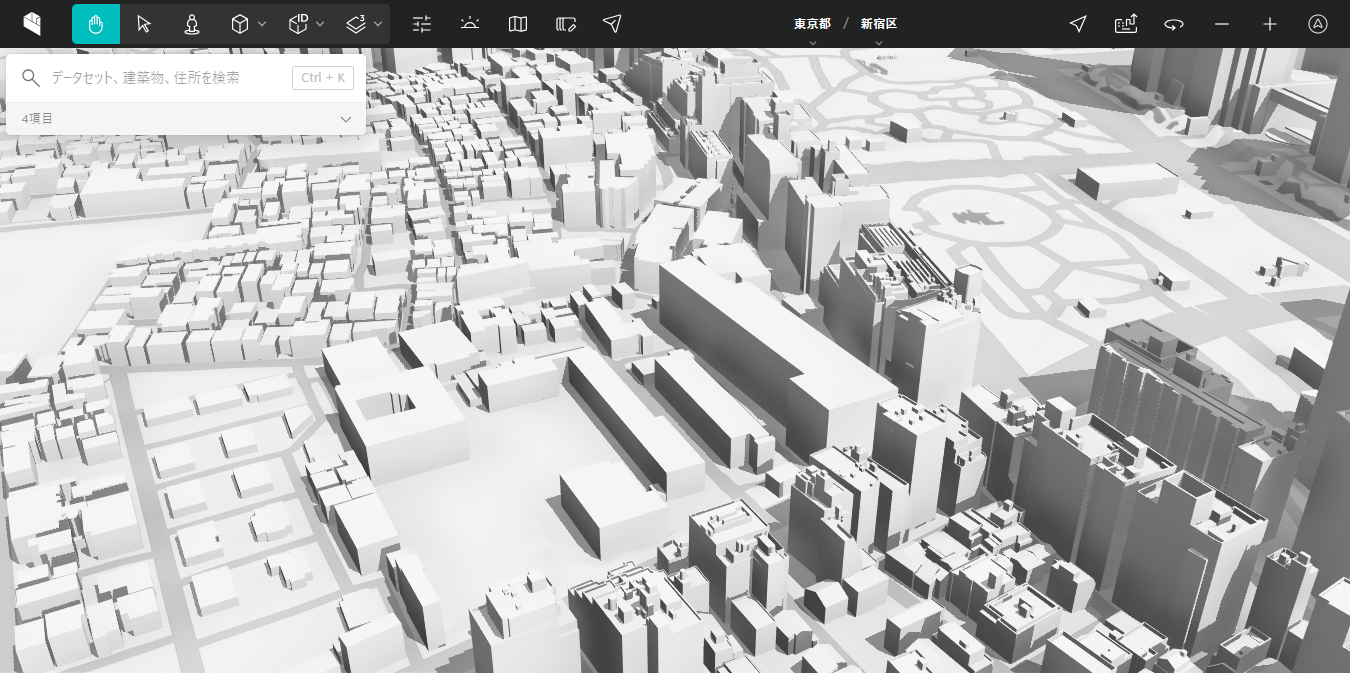Image resolution: width=1350 pixels, height=673 pixels.
Task: Open the 東京都 prefecture breadcrumb
Action: point(812,24)
